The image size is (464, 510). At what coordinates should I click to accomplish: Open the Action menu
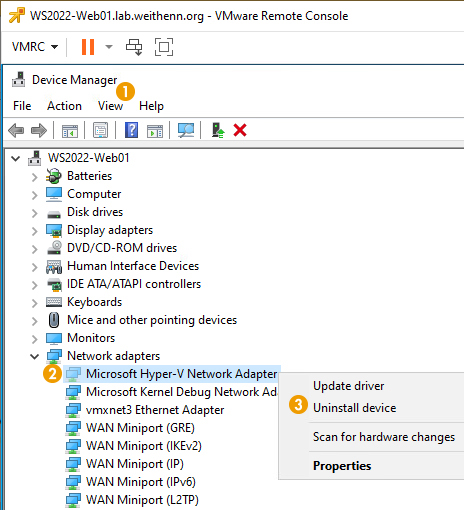(x=64, y=106)
